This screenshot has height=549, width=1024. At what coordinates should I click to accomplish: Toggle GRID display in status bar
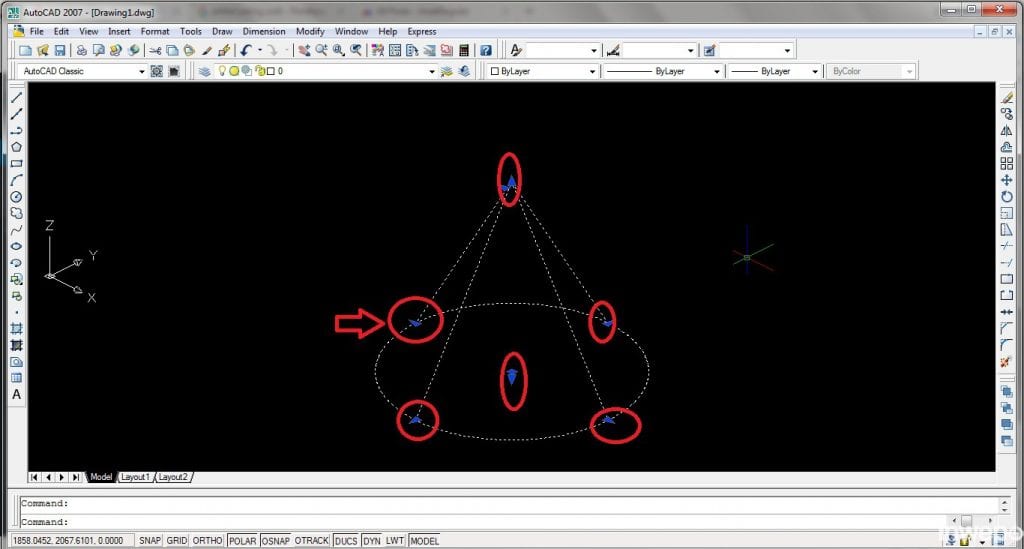pyautogui.click(x=176, y=541)
